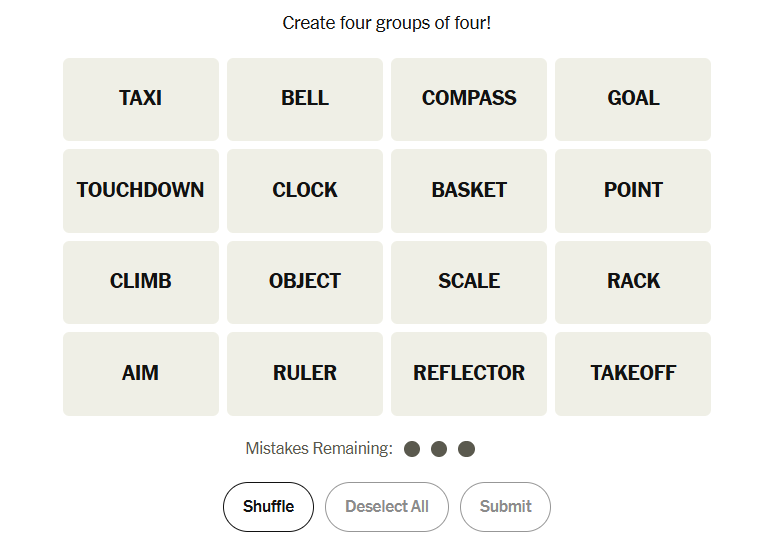
Task: Pick the COMPASS tile
Action: click(x=468, y=99)
